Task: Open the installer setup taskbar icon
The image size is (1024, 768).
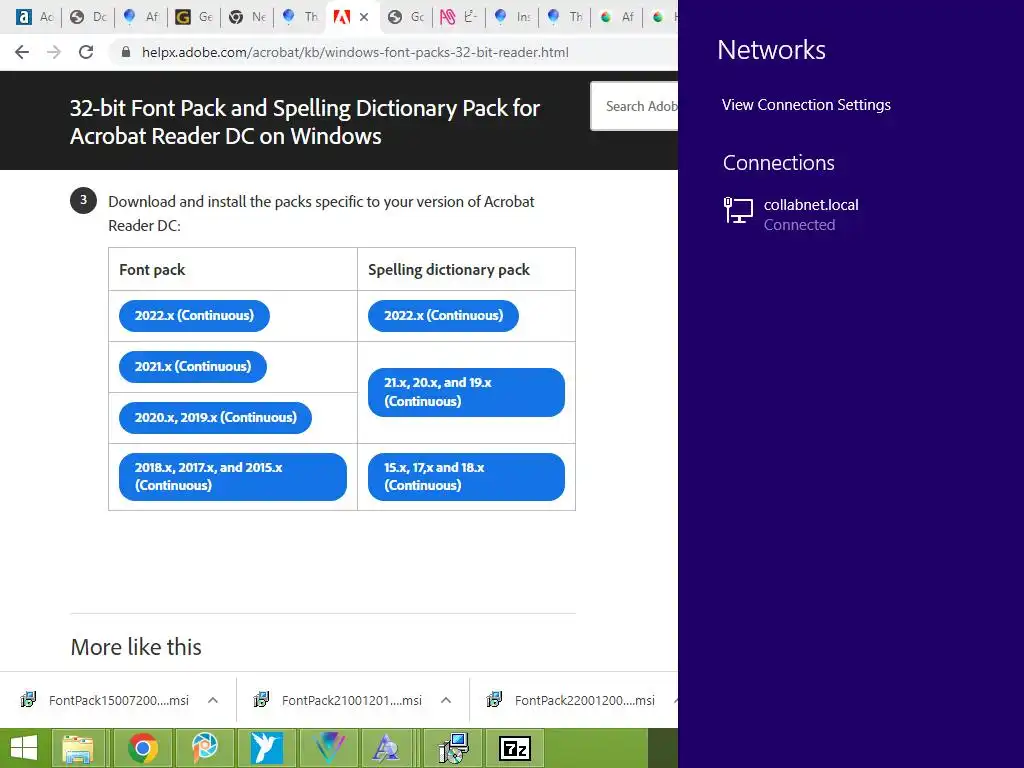Action: point(453,748)
